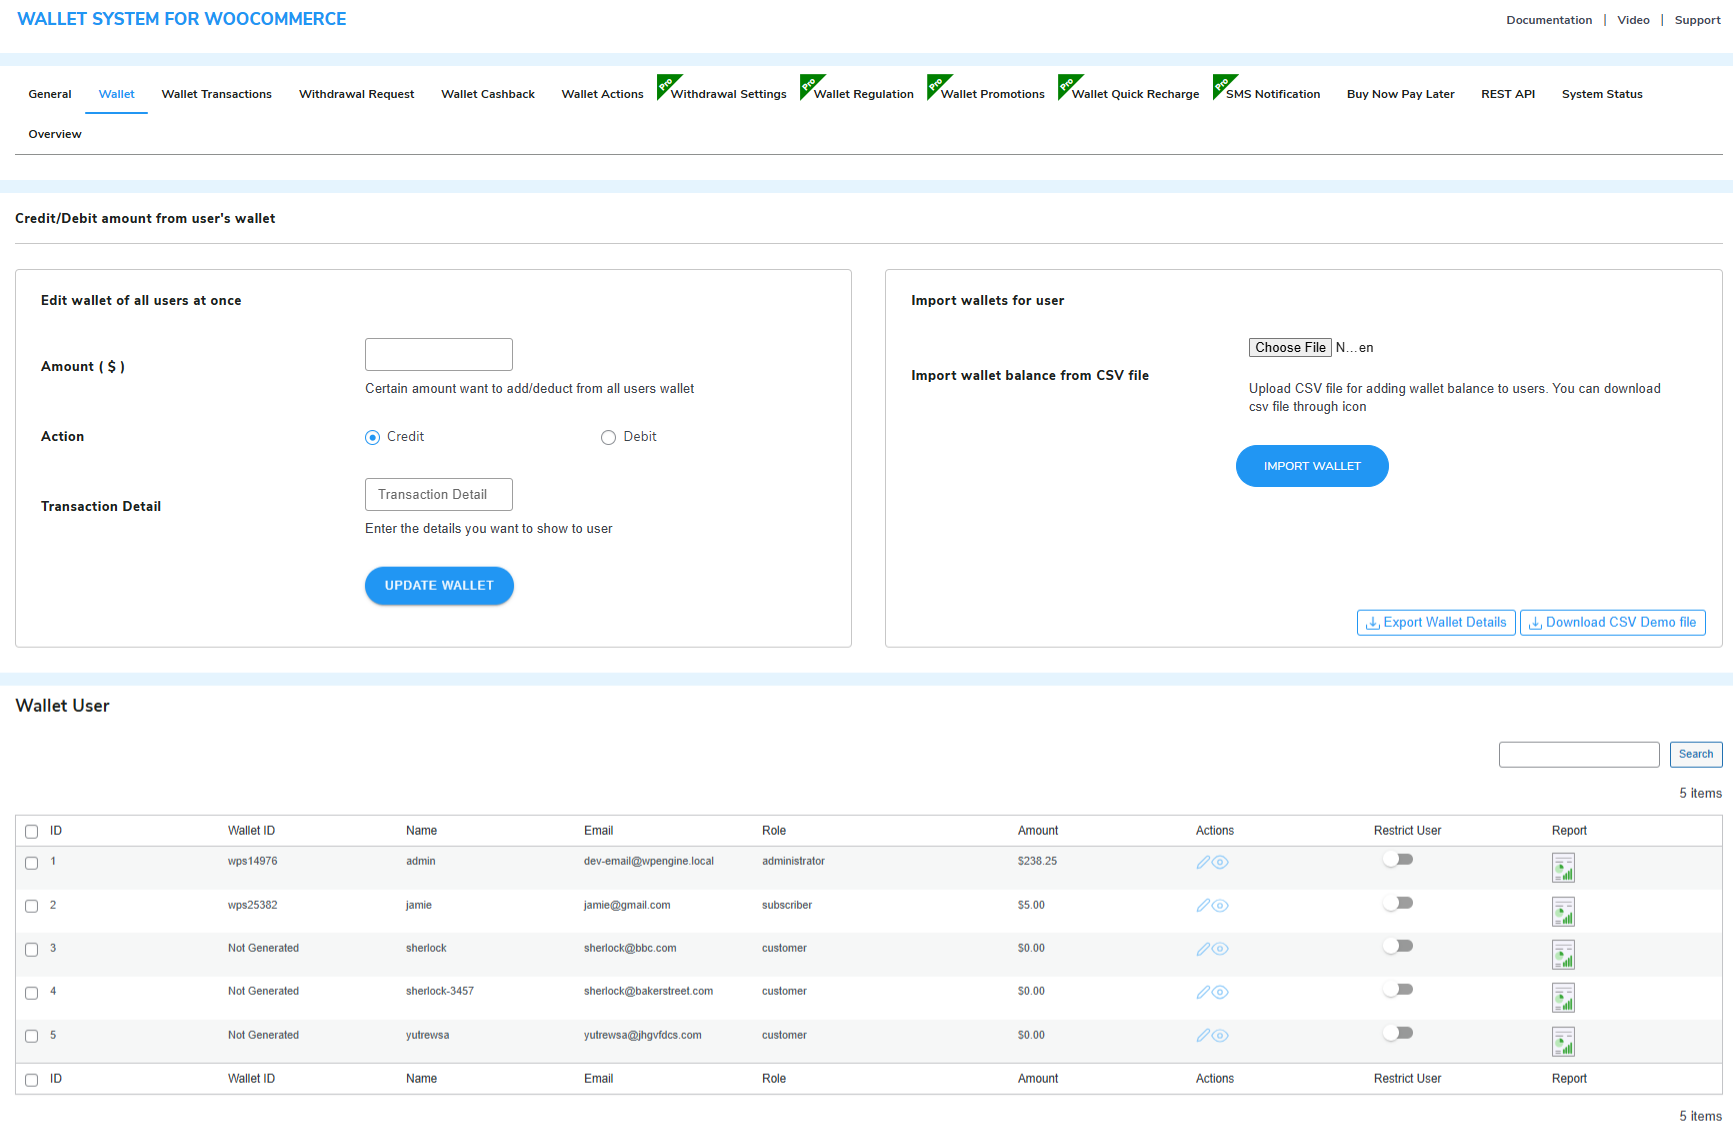Toggle Restrict User for sherlock@bbc.com
This screenshot has width=1733, height=1128.
(x=1398, y=946)
